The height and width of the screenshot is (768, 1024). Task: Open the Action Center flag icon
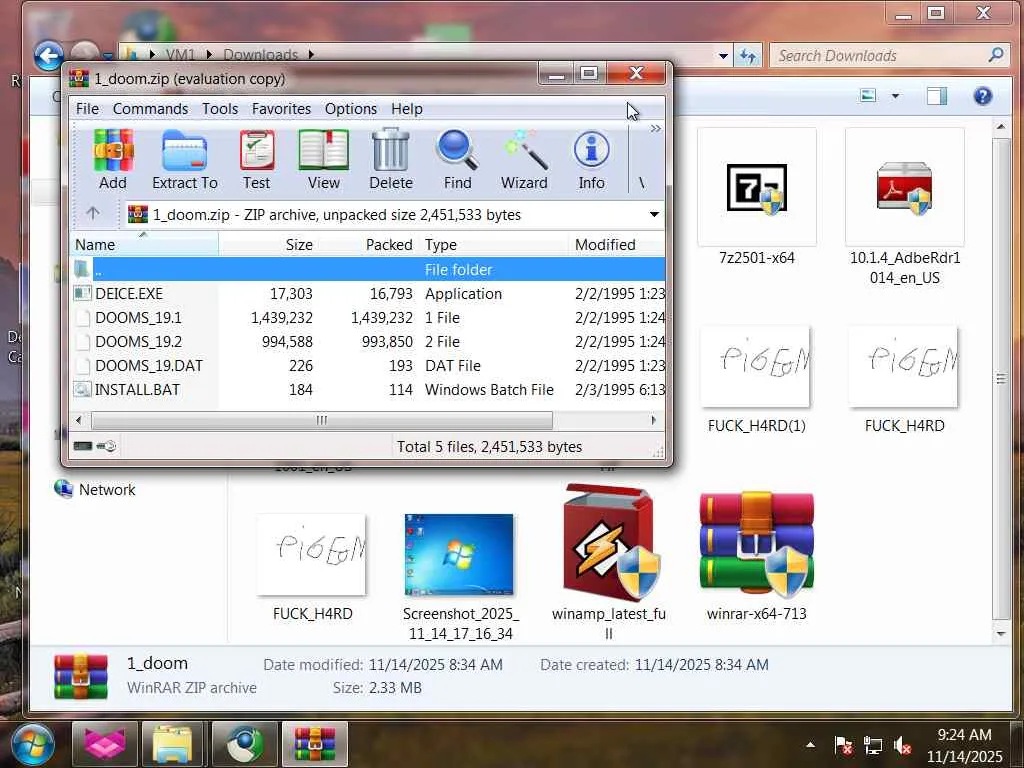point(843,745)
